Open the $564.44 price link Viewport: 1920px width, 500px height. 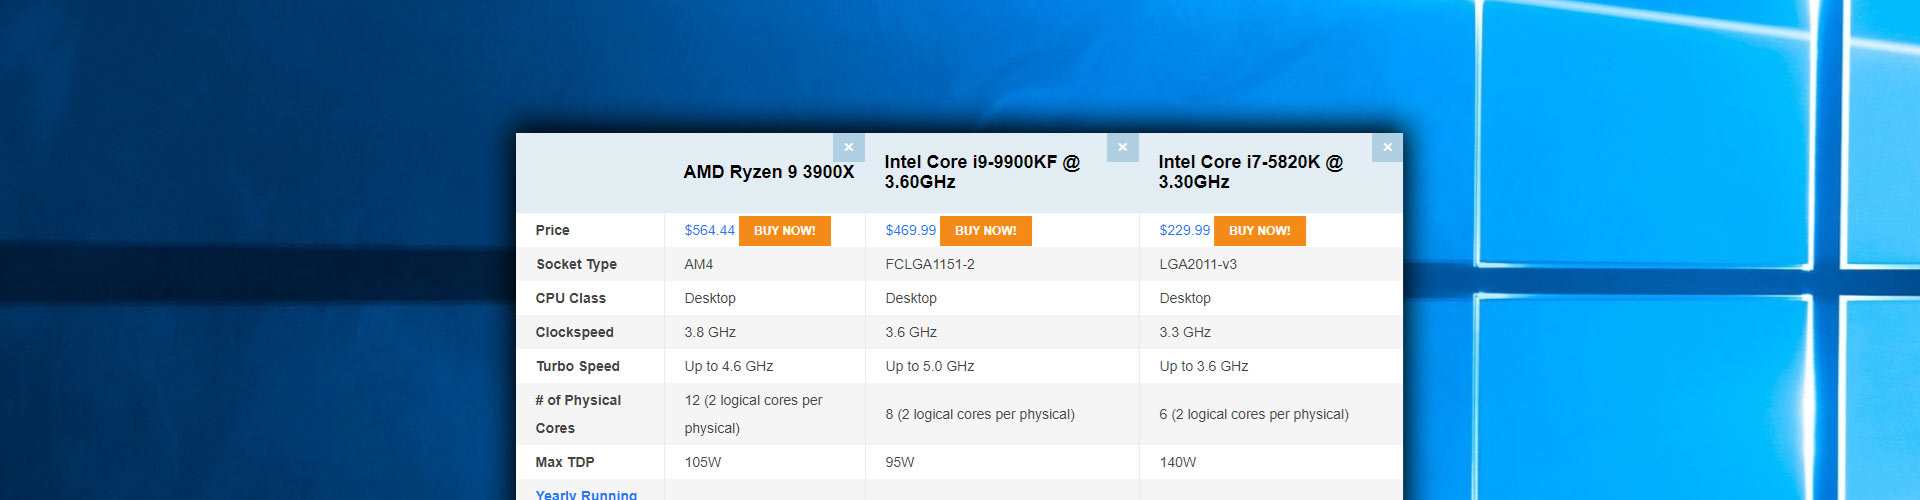[x=709, y=230]
